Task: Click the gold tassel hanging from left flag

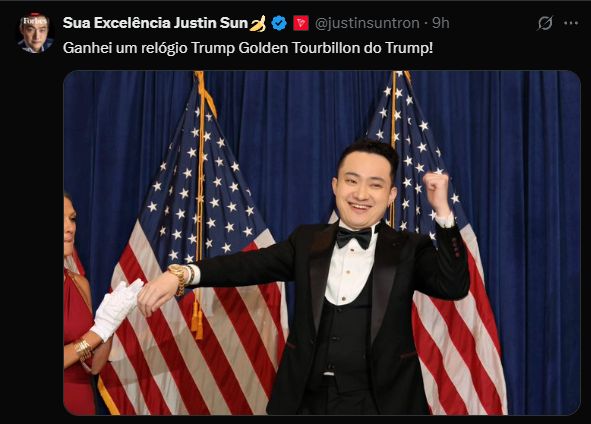Action: click(x=197, y=318)
